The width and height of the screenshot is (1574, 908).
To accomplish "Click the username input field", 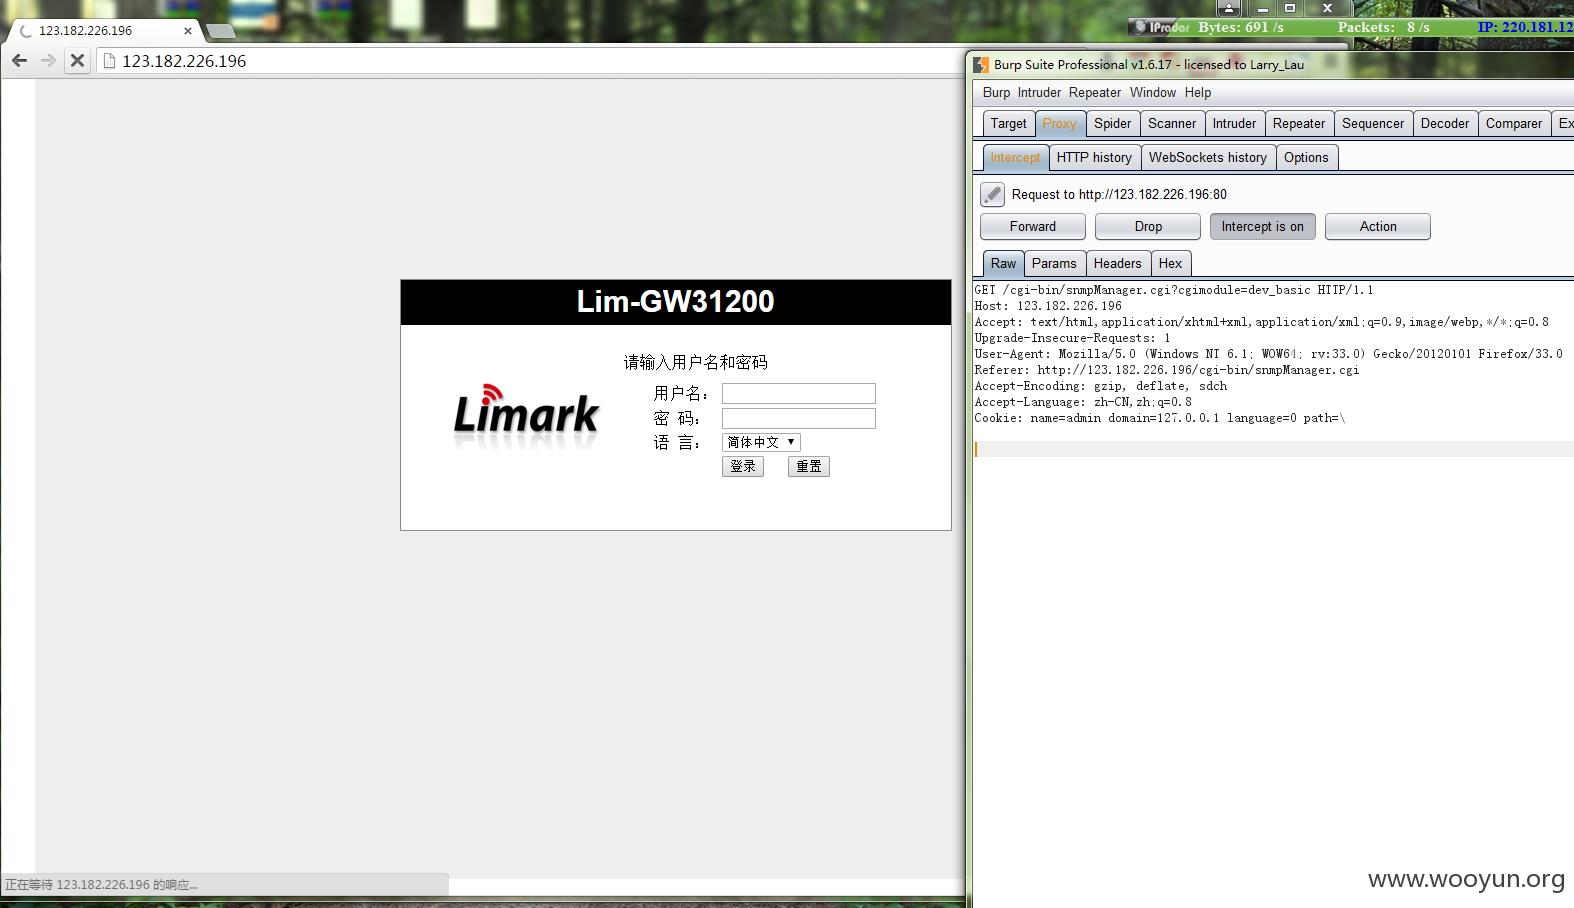I will point(798,394).
